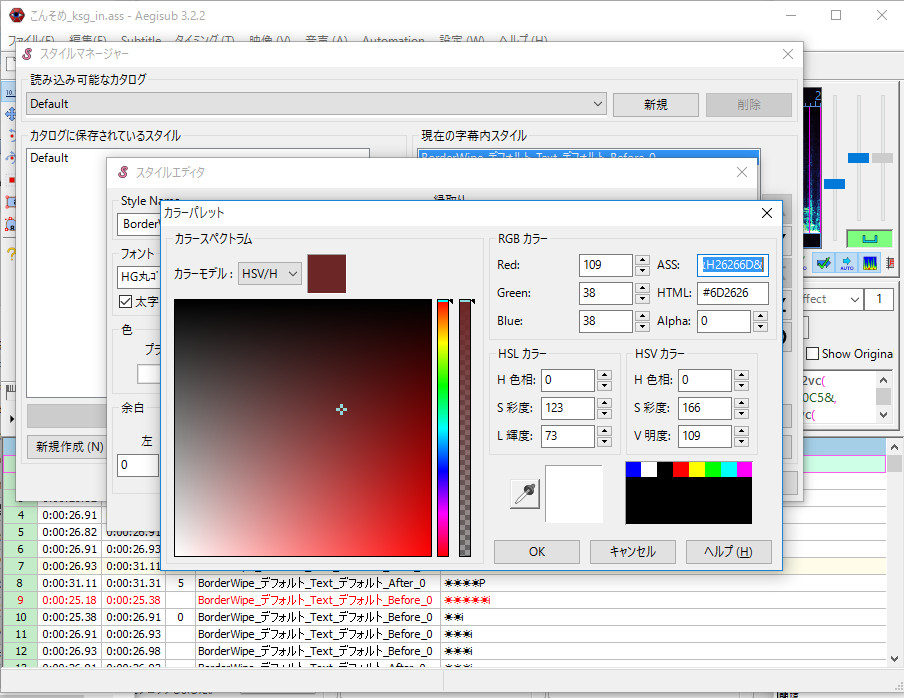The image size is (904, 698).
Task: Click the Red value field 109
Action: (x=605, y=265)
